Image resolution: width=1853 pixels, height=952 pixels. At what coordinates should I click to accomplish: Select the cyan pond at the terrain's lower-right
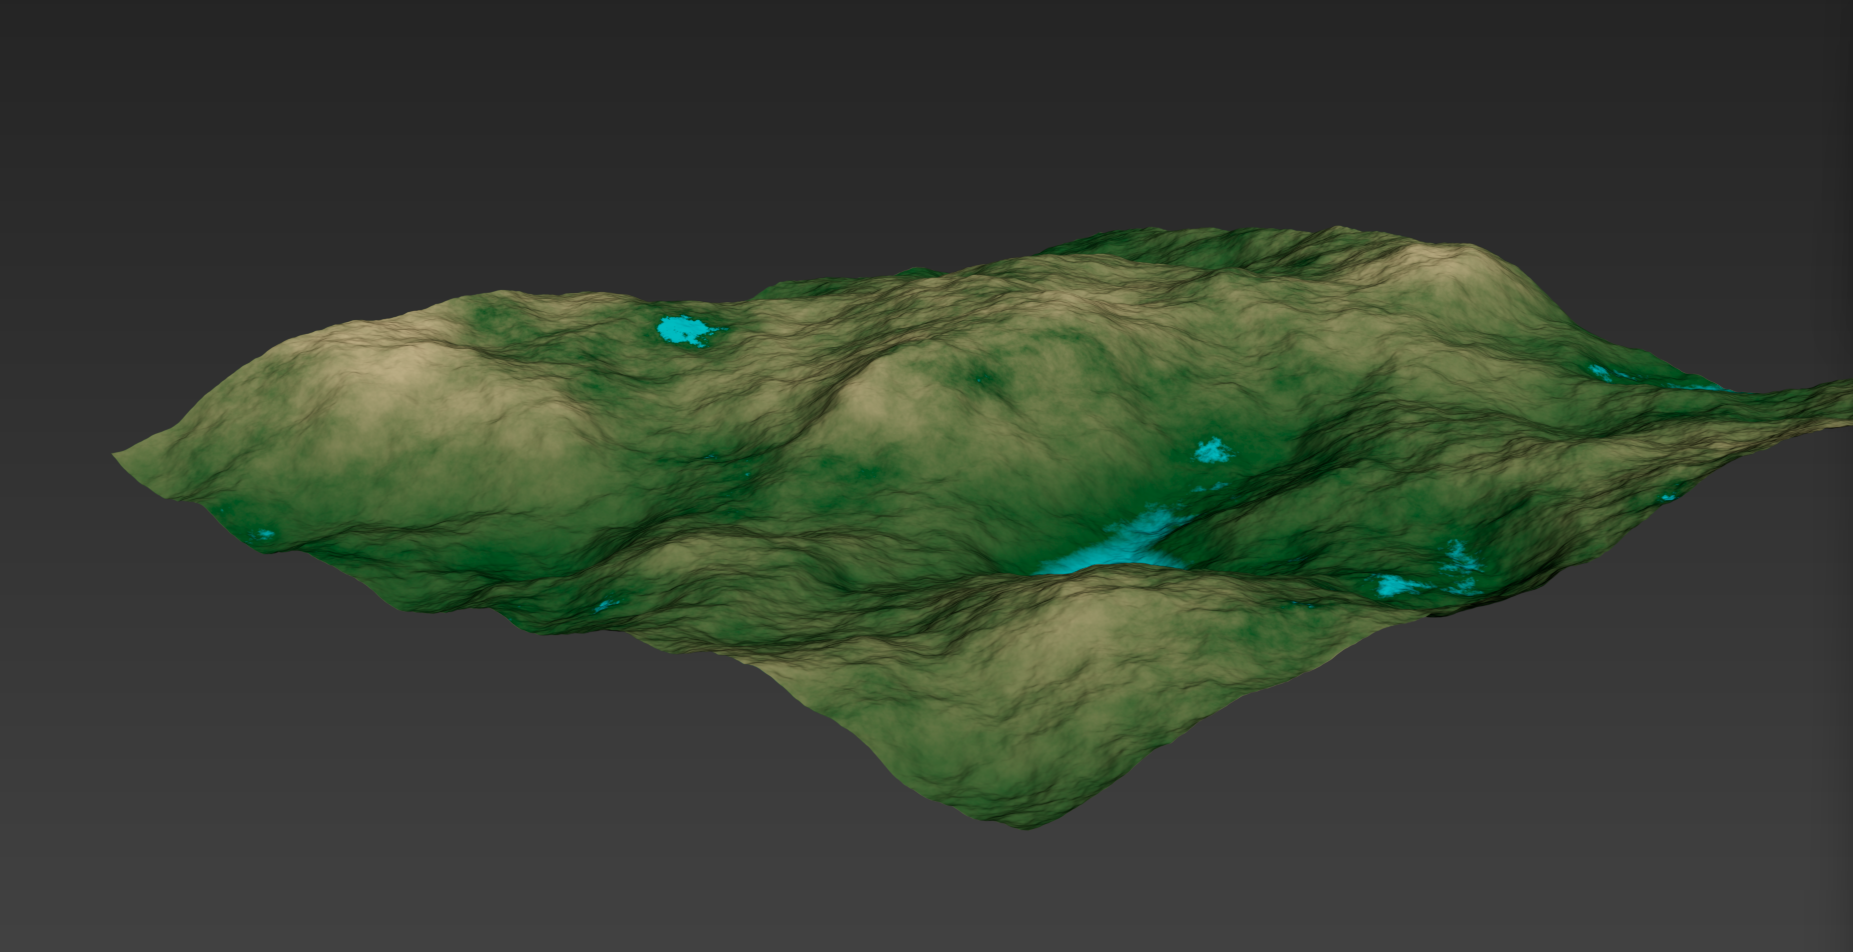point(1393,585)
